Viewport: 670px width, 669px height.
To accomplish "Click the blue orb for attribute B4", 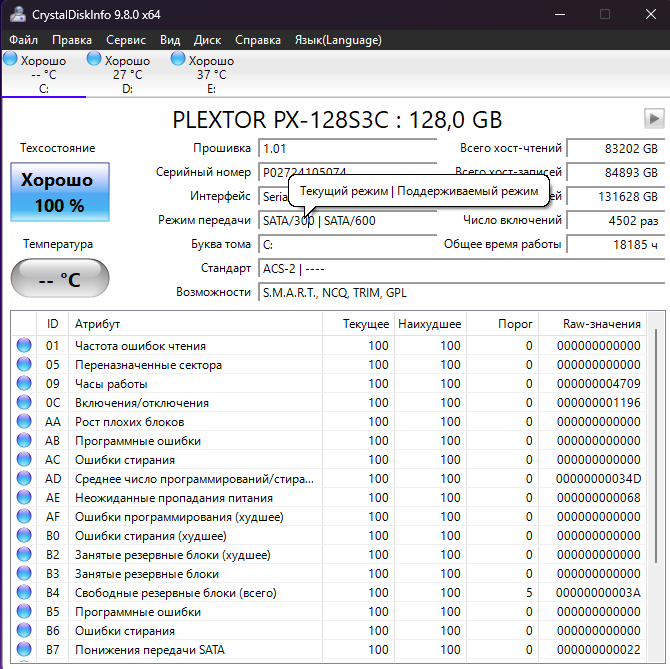I will [24, 593].
